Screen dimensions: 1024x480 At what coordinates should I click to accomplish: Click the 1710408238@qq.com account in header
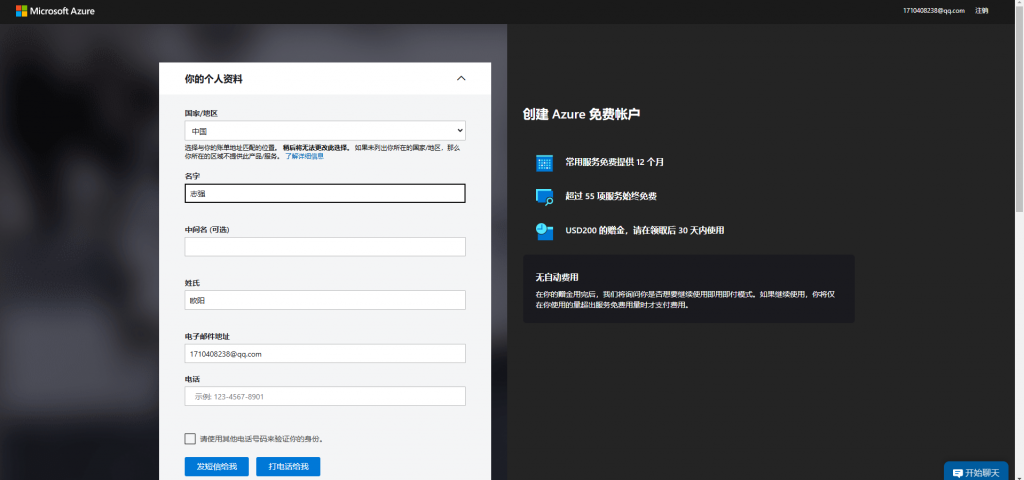pyautogui.click(x=934, y=10)
